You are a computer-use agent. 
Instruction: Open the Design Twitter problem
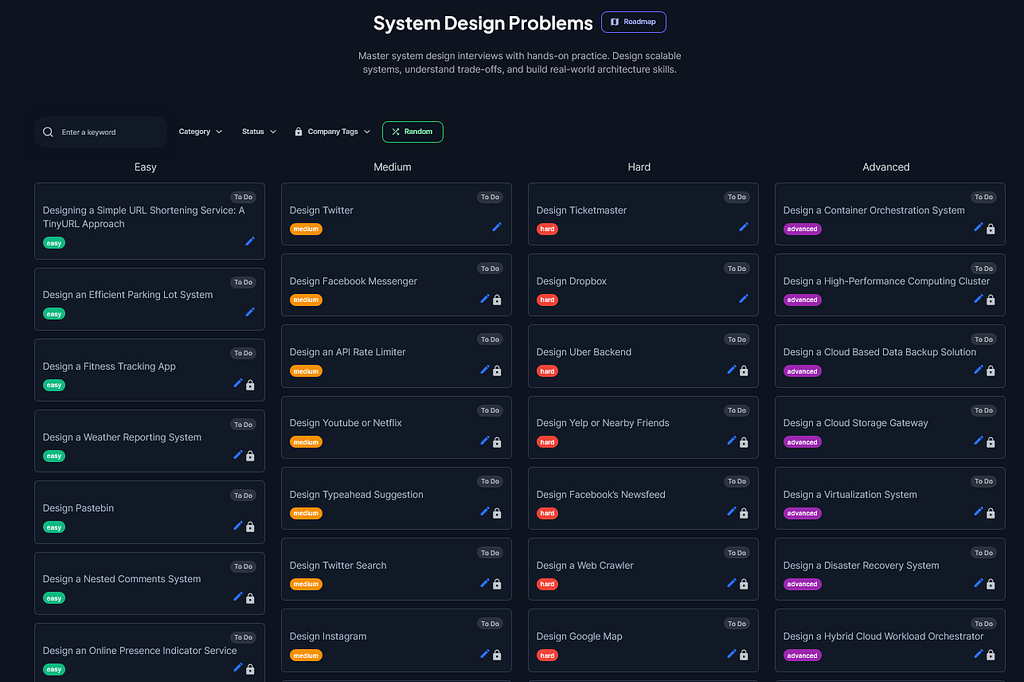[321, 210]
